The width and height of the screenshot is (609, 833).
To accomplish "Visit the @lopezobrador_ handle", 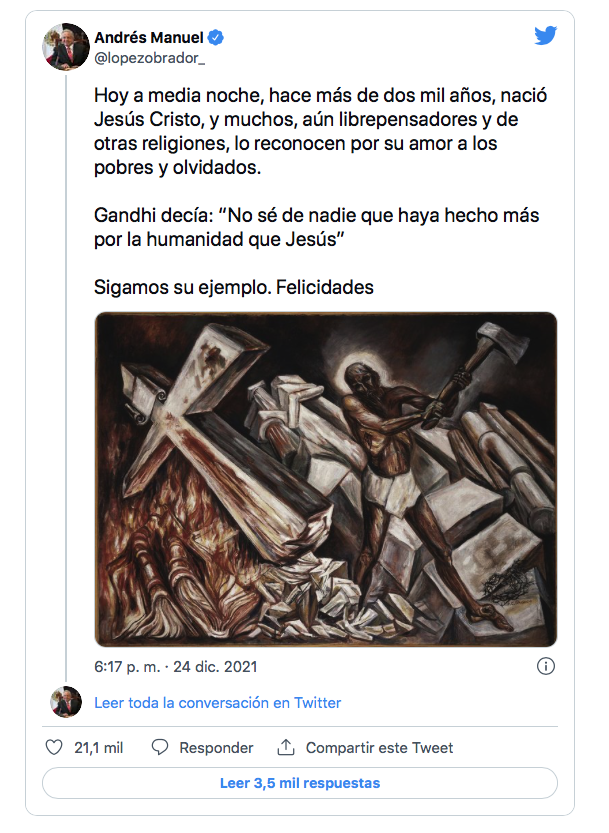I will click(149, 59).
